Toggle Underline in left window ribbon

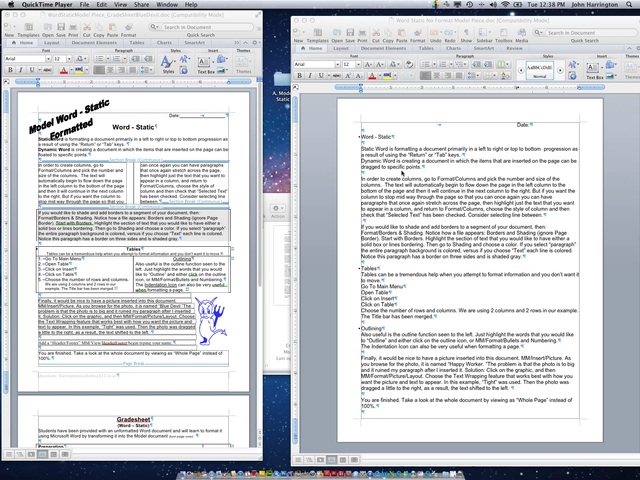click(x=31, y=70)
